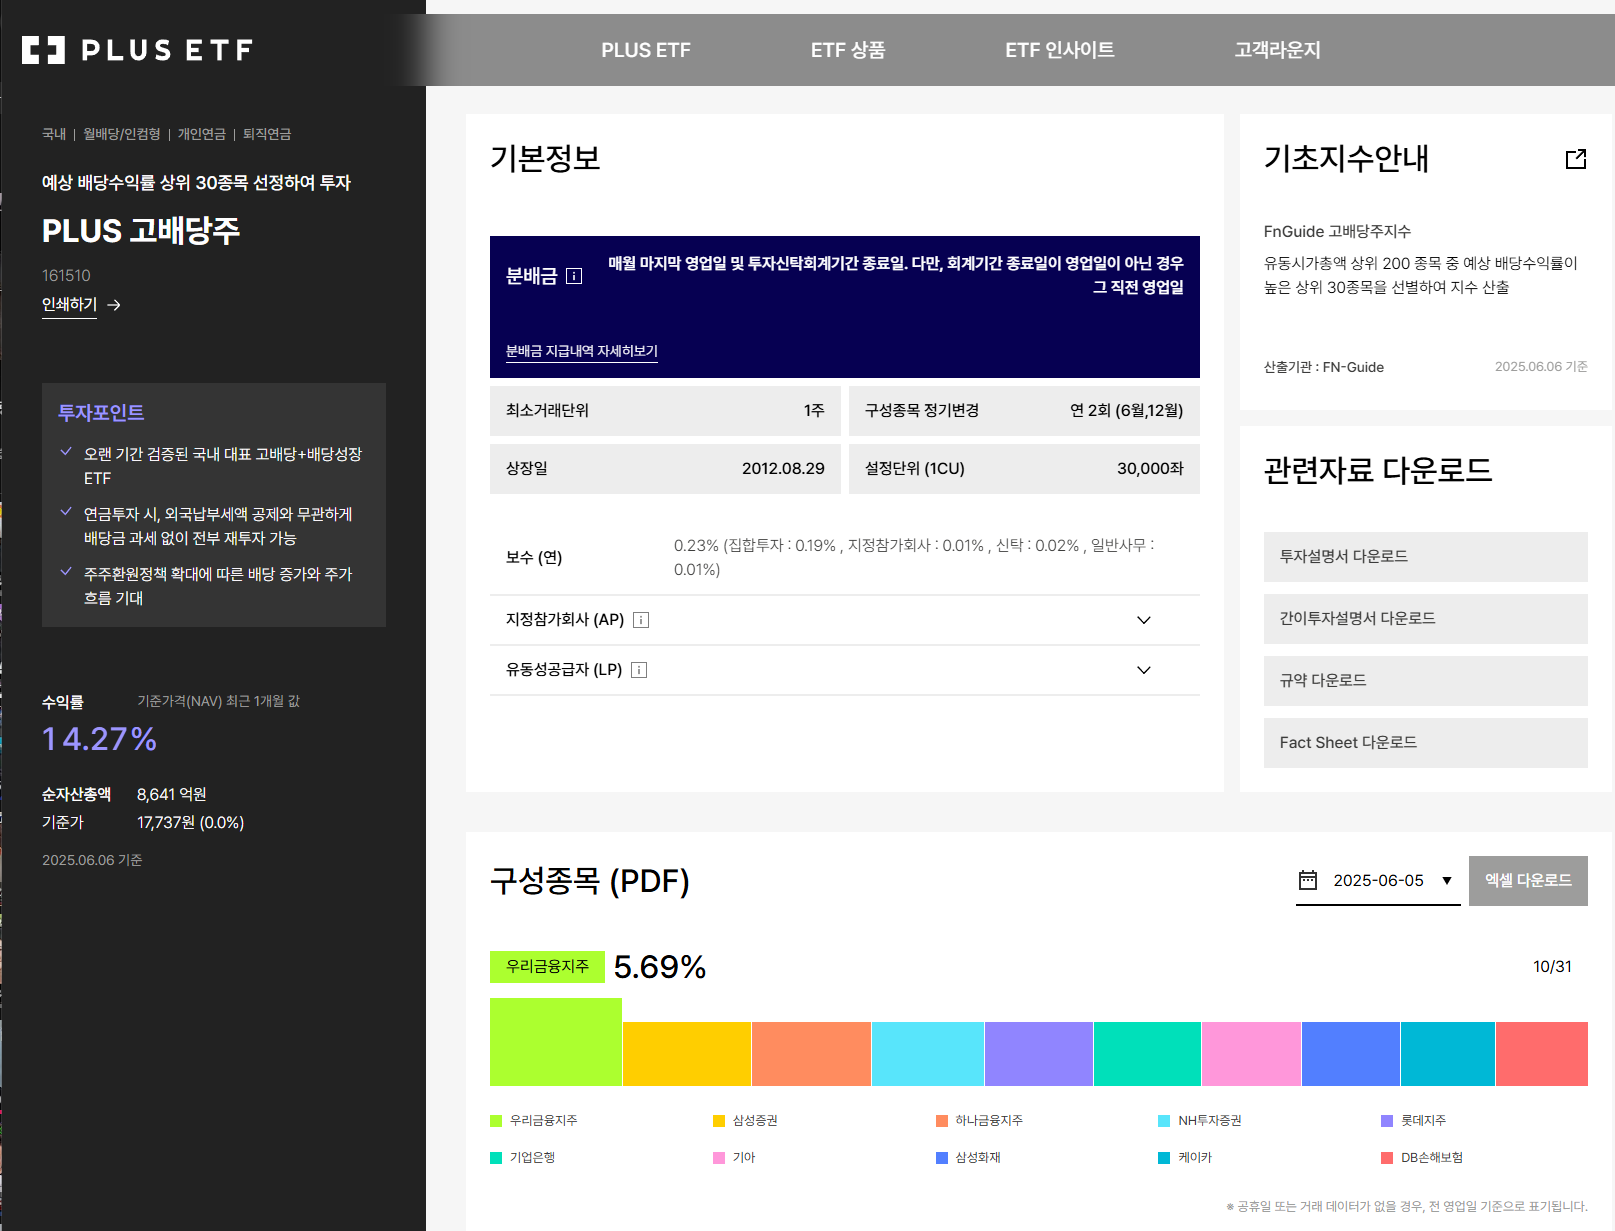Screen dimensions: 1615x1231
Task: Click the 17,737원 (0.0%) base price
Action: (x=191, y=823)
